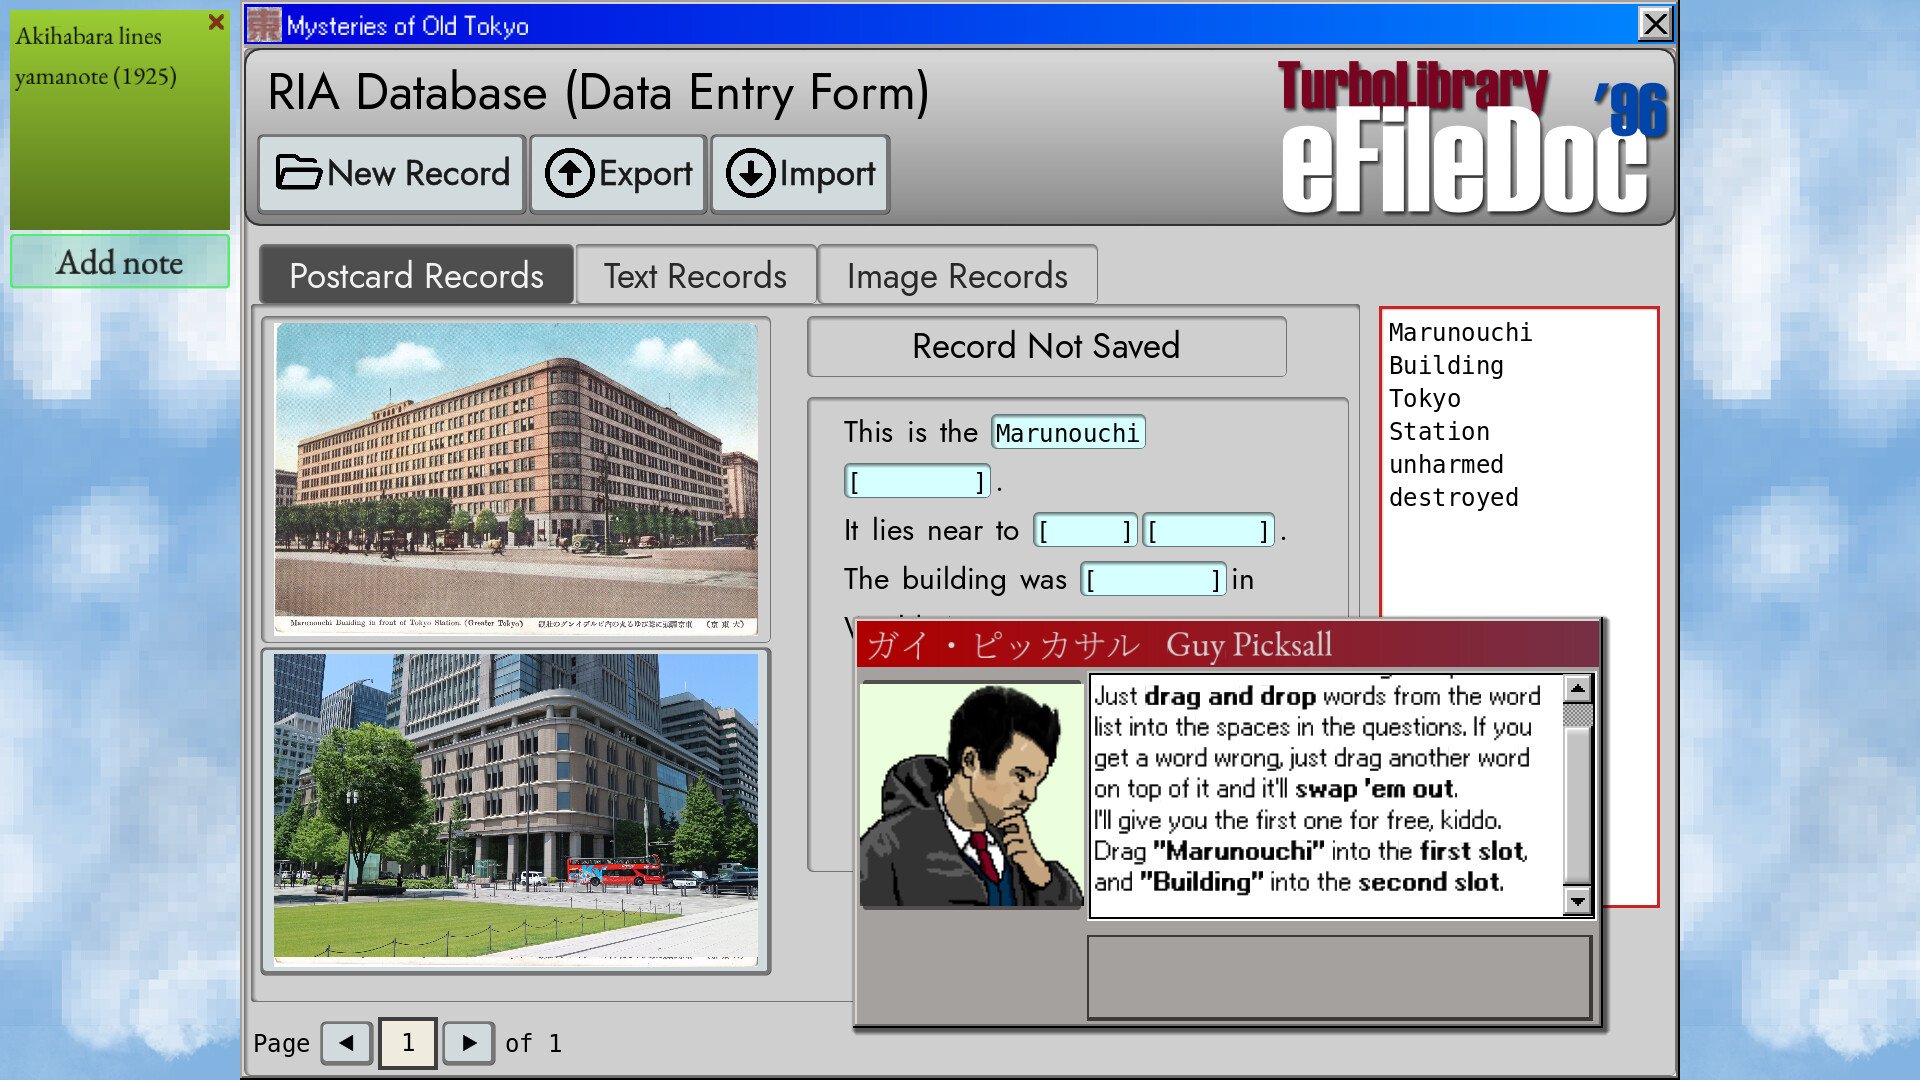Image resolution: width=1920 pixels, height=1080 pixels.
Task: Click the page number field
Action: (408, 1043)
